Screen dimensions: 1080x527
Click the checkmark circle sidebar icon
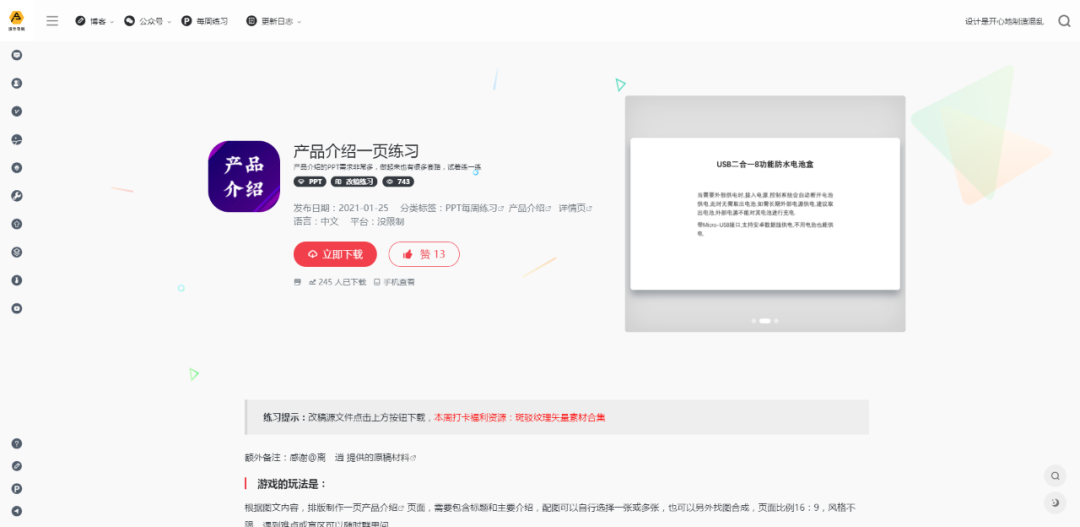tap(17, 112)
